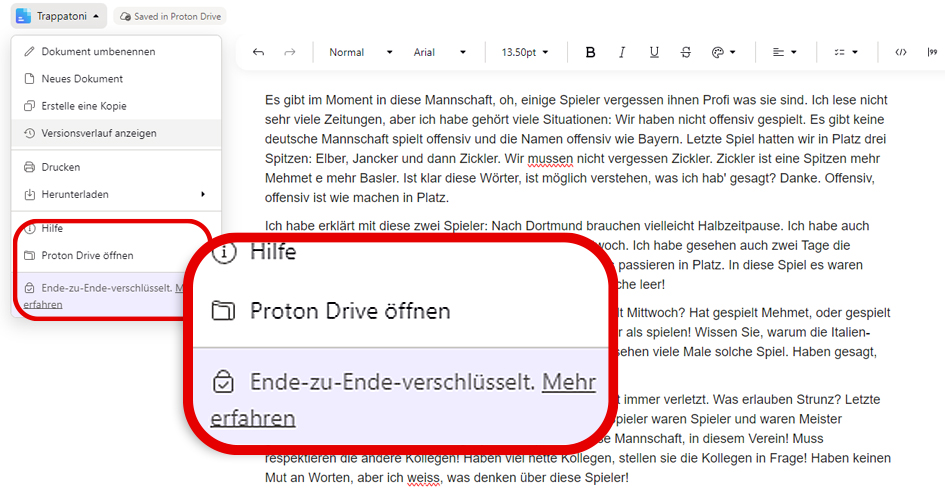Click Proton Drive öffnen in small menu
The width and height of the screenshot is (945, 496).
coord(87,256)
